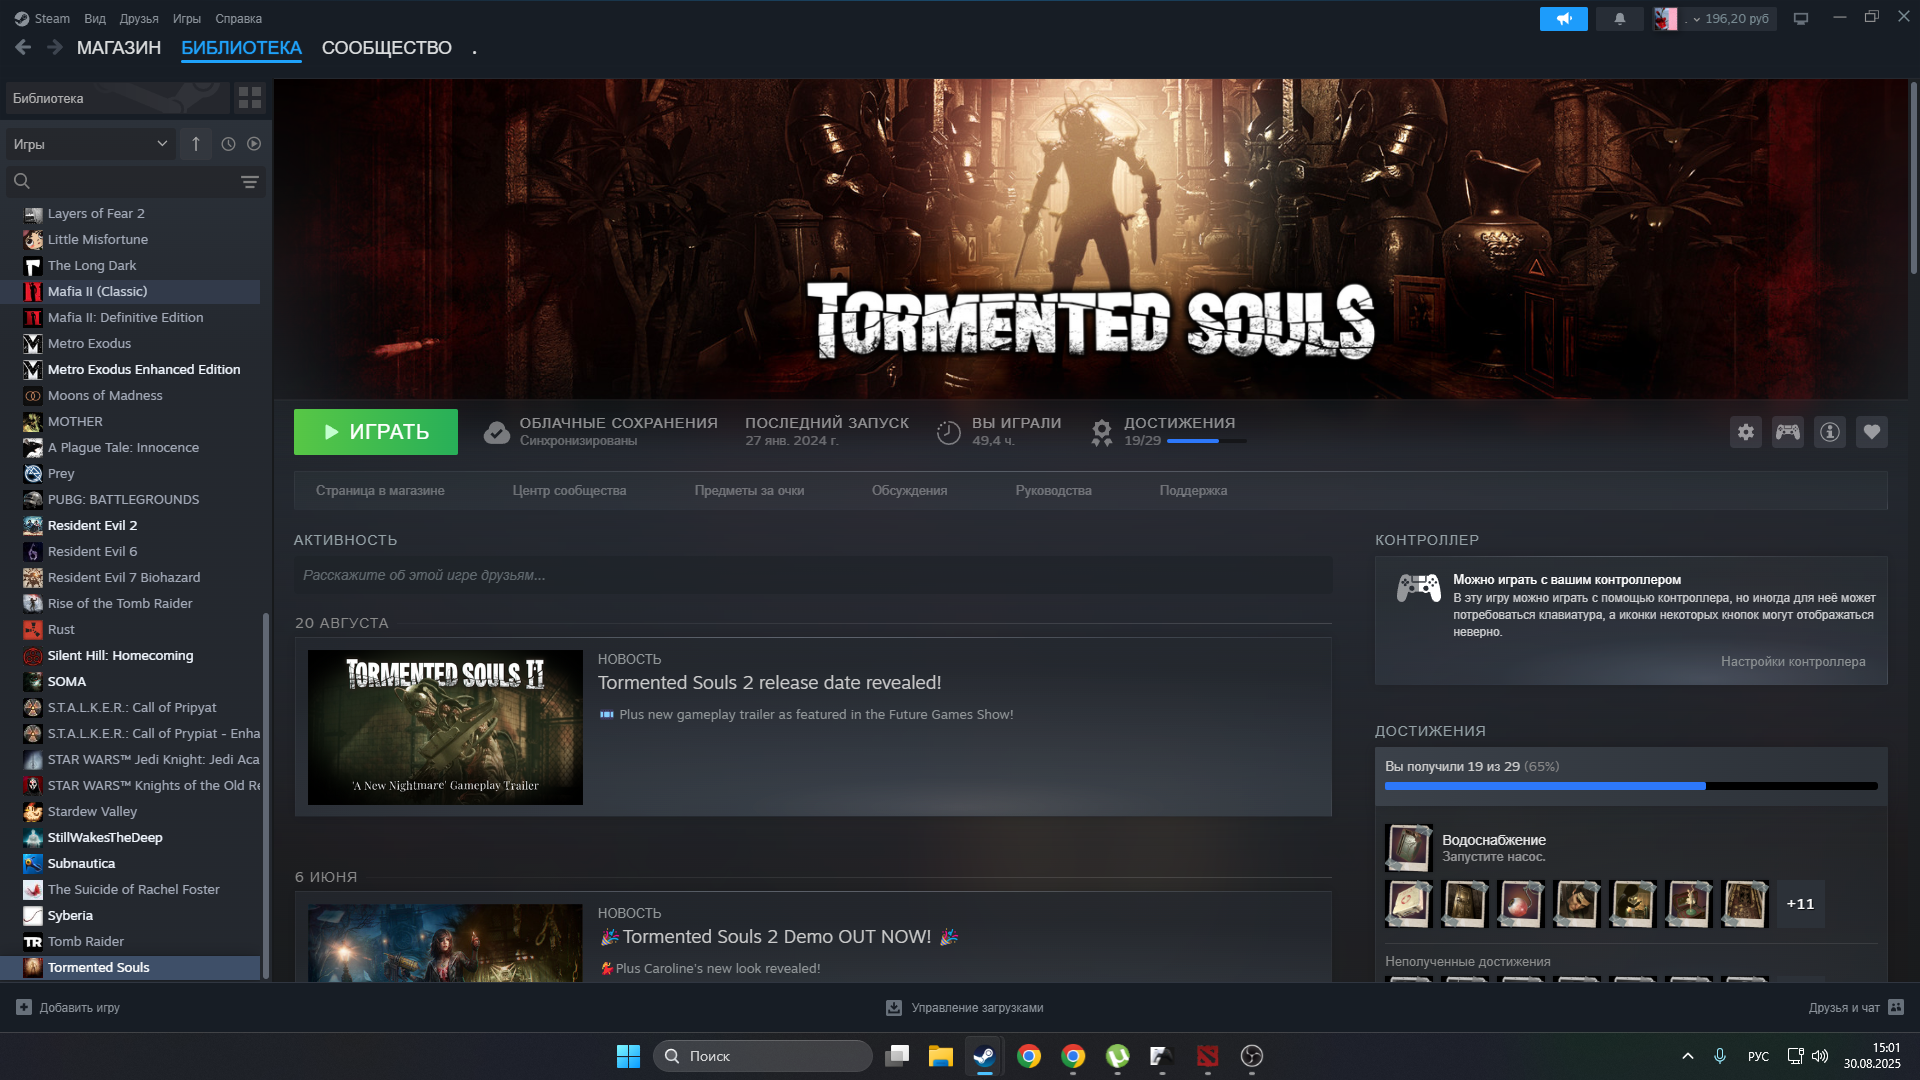Toggle ready-to-play filter icon
The width and height of the screenshot is (1920, 1080).
pos(254,144)
